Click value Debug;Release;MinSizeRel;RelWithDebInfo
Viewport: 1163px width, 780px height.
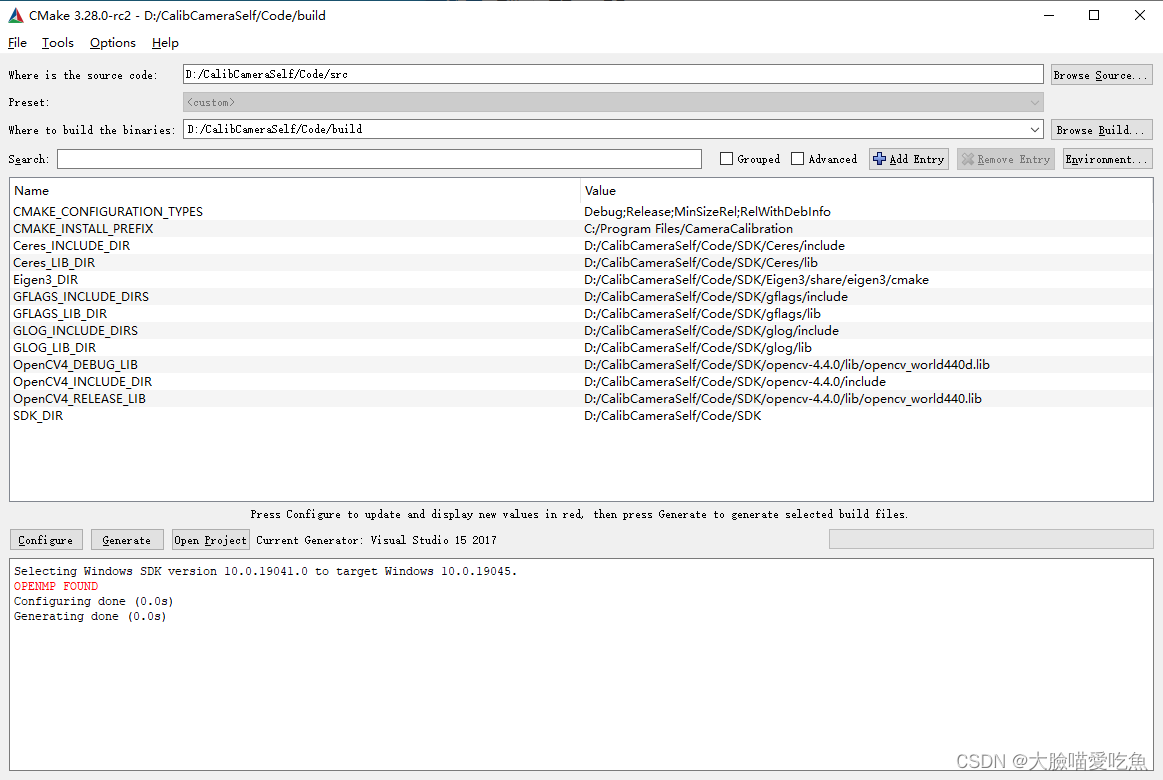(x=707, y=211)
